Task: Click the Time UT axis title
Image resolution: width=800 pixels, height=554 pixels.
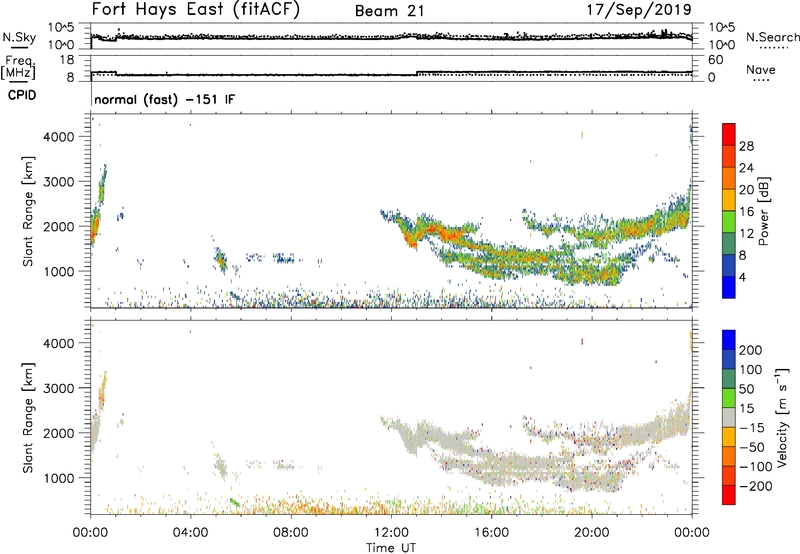Action: tap(391, 548)
